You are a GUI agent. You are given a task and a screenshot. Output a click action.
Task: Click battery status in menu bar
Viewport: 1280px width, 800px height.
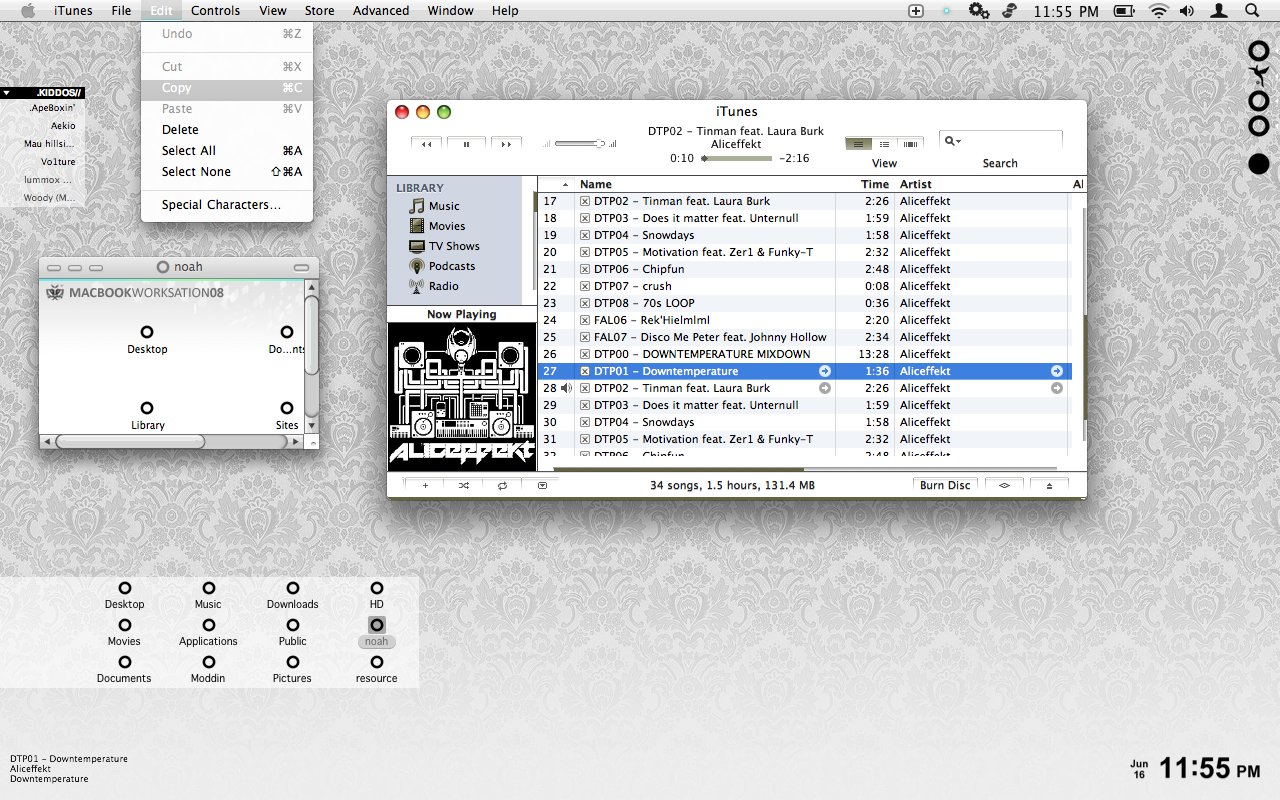pos(1124,11)
